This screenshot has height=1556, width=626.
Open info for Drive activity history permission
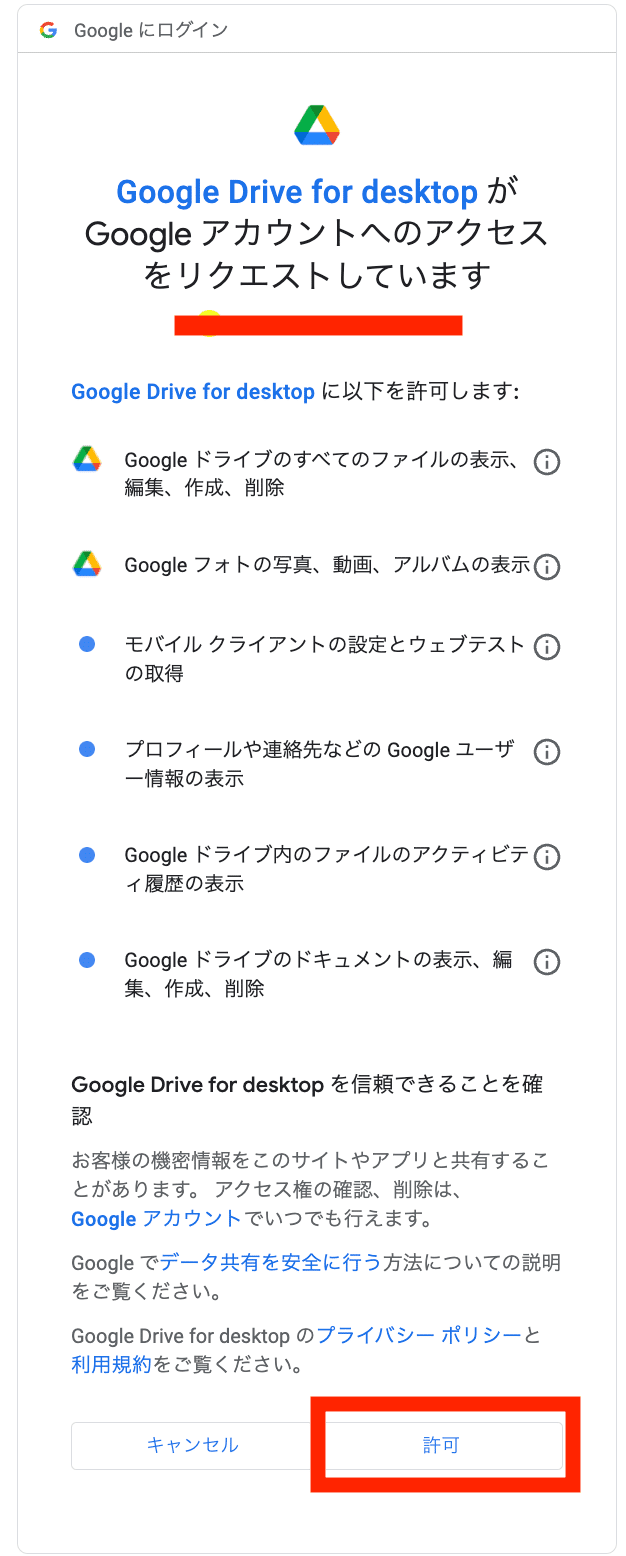click(x=546, y=857)
